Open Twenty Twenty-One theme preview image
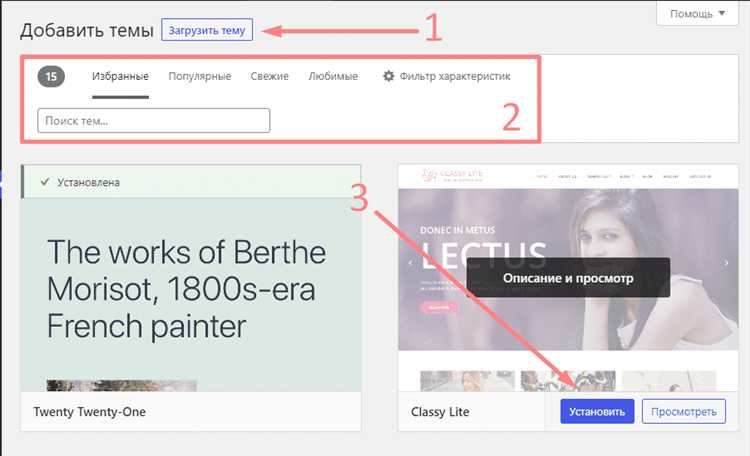The width and height of the screenshot is (750, 456). click(191, 295)
